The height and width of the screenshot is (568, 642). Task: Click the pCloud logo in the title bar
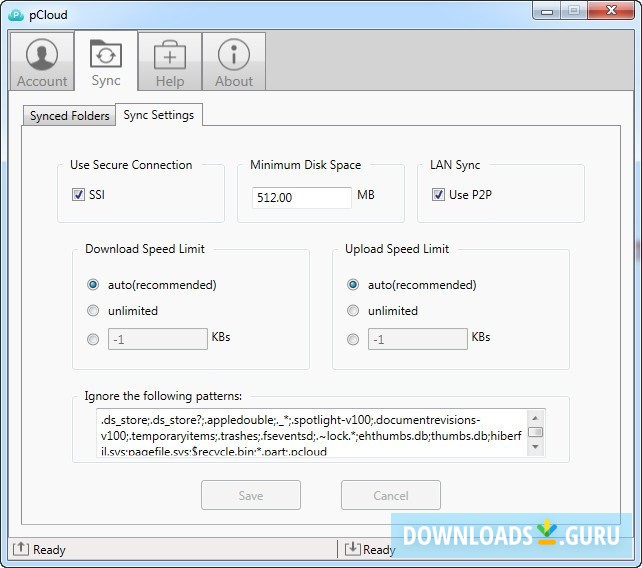point(16,15)
